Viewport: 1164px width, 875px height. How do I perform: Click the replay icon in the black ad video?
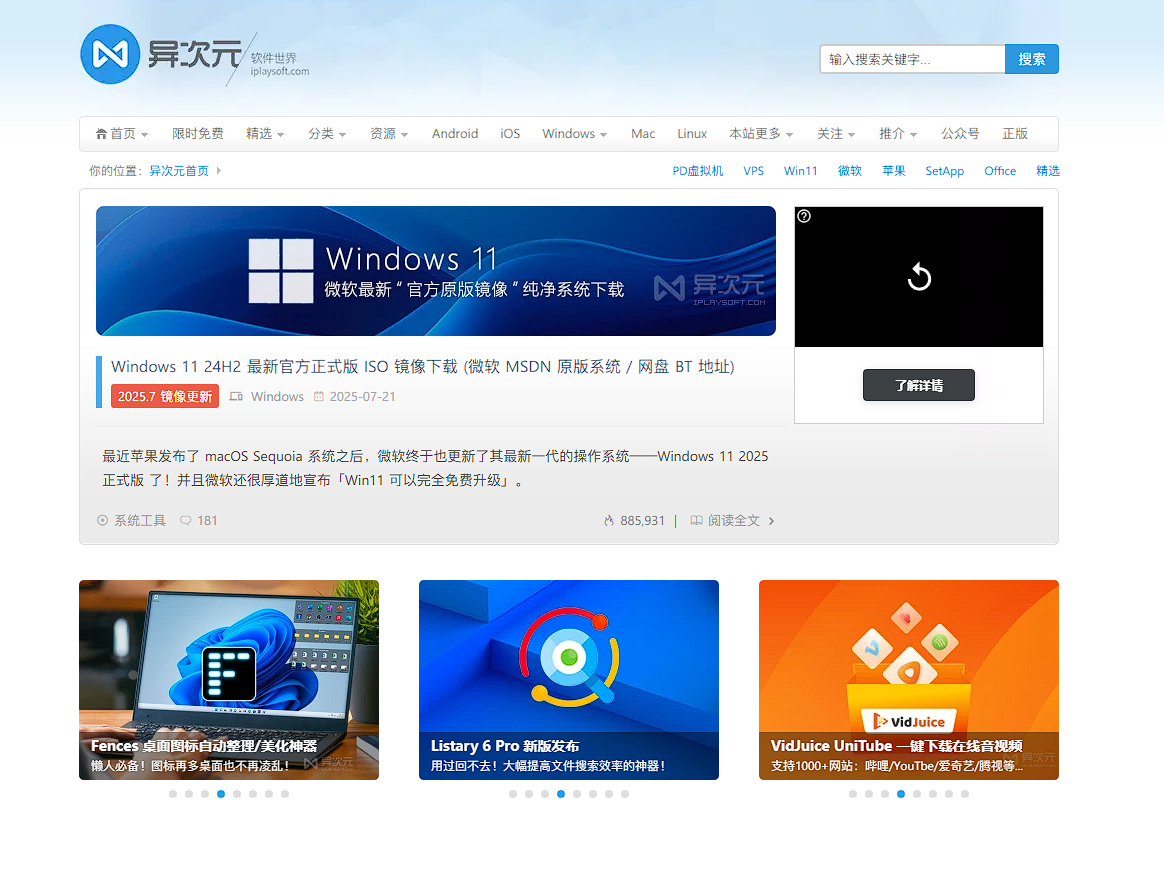tap(919, 277)
